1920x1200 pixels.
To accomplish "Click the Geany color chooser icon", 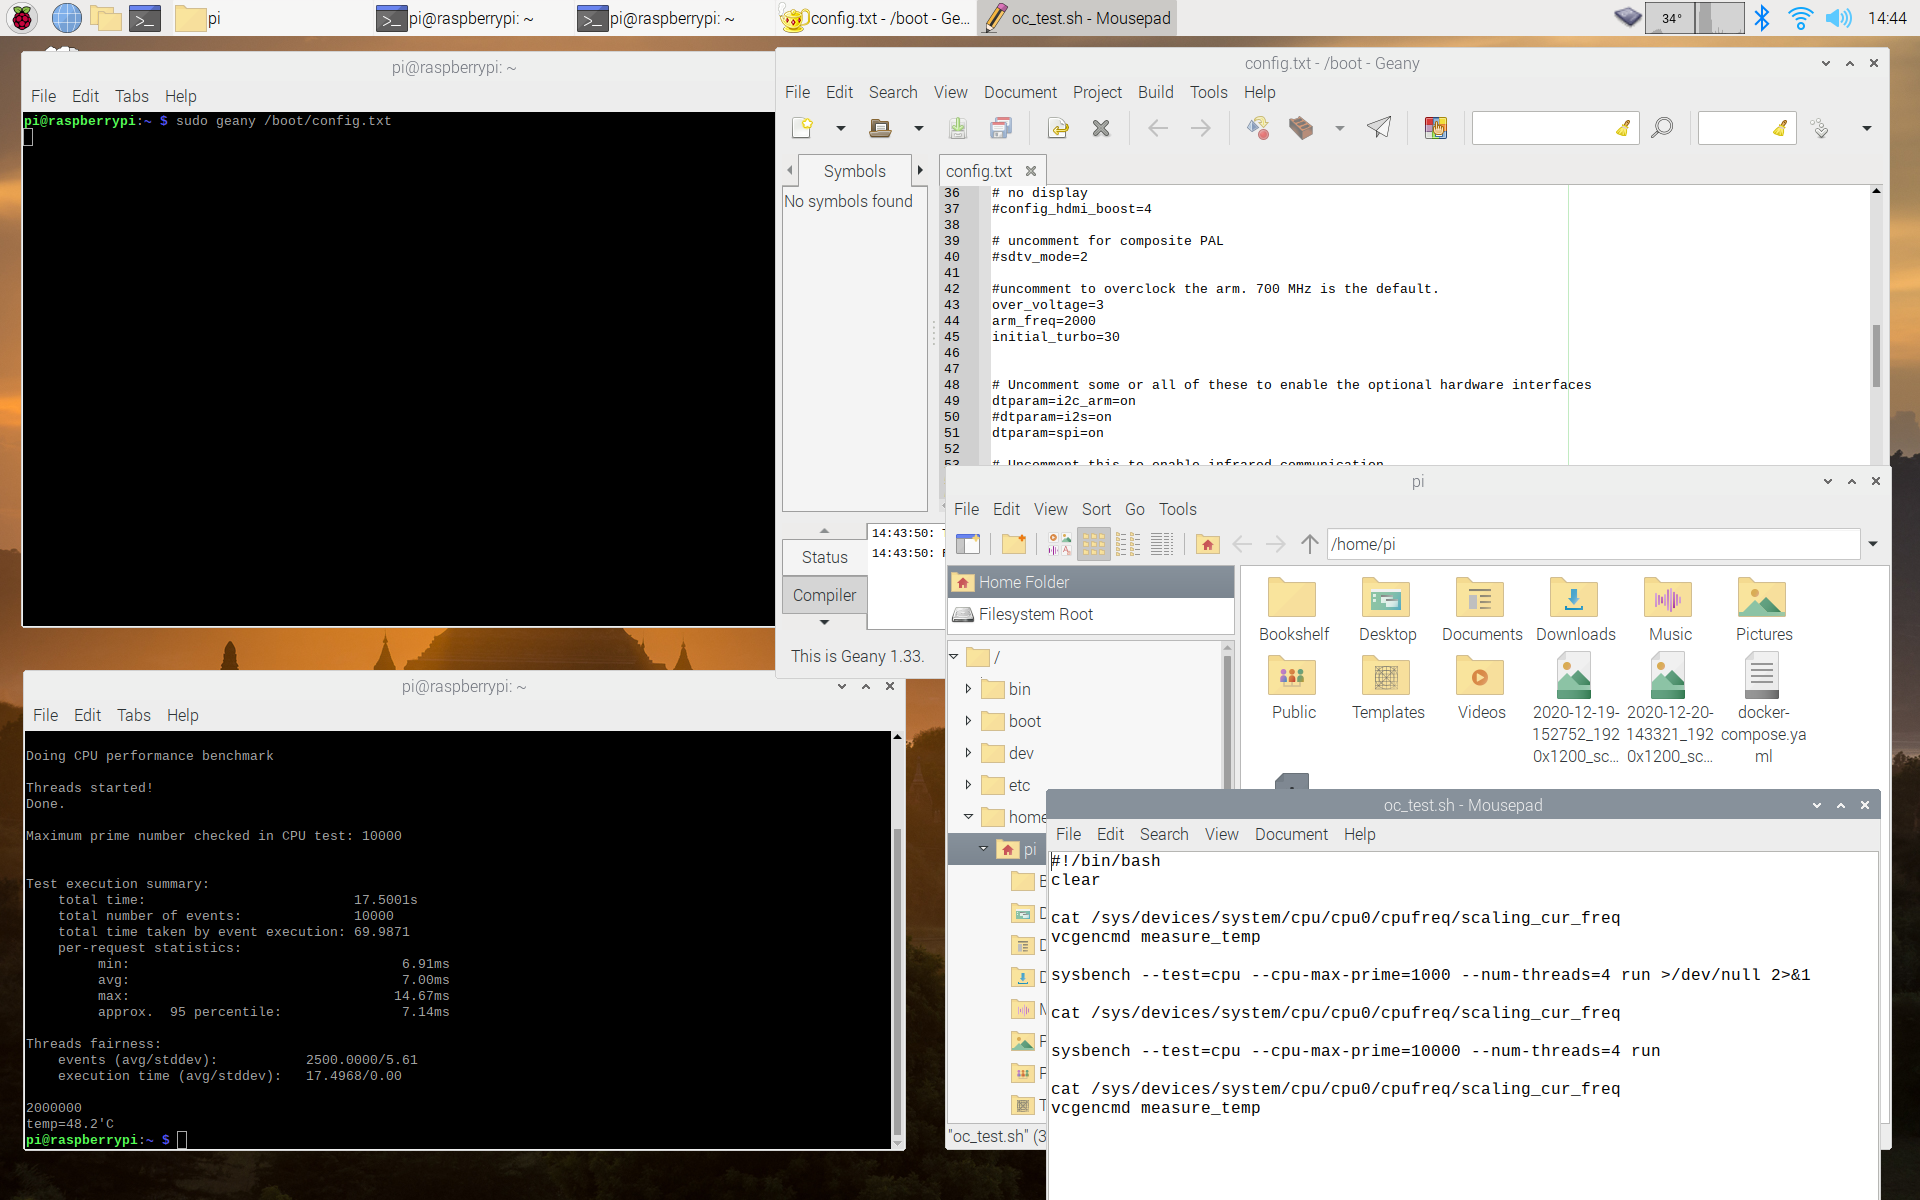I will (1436, 128).
